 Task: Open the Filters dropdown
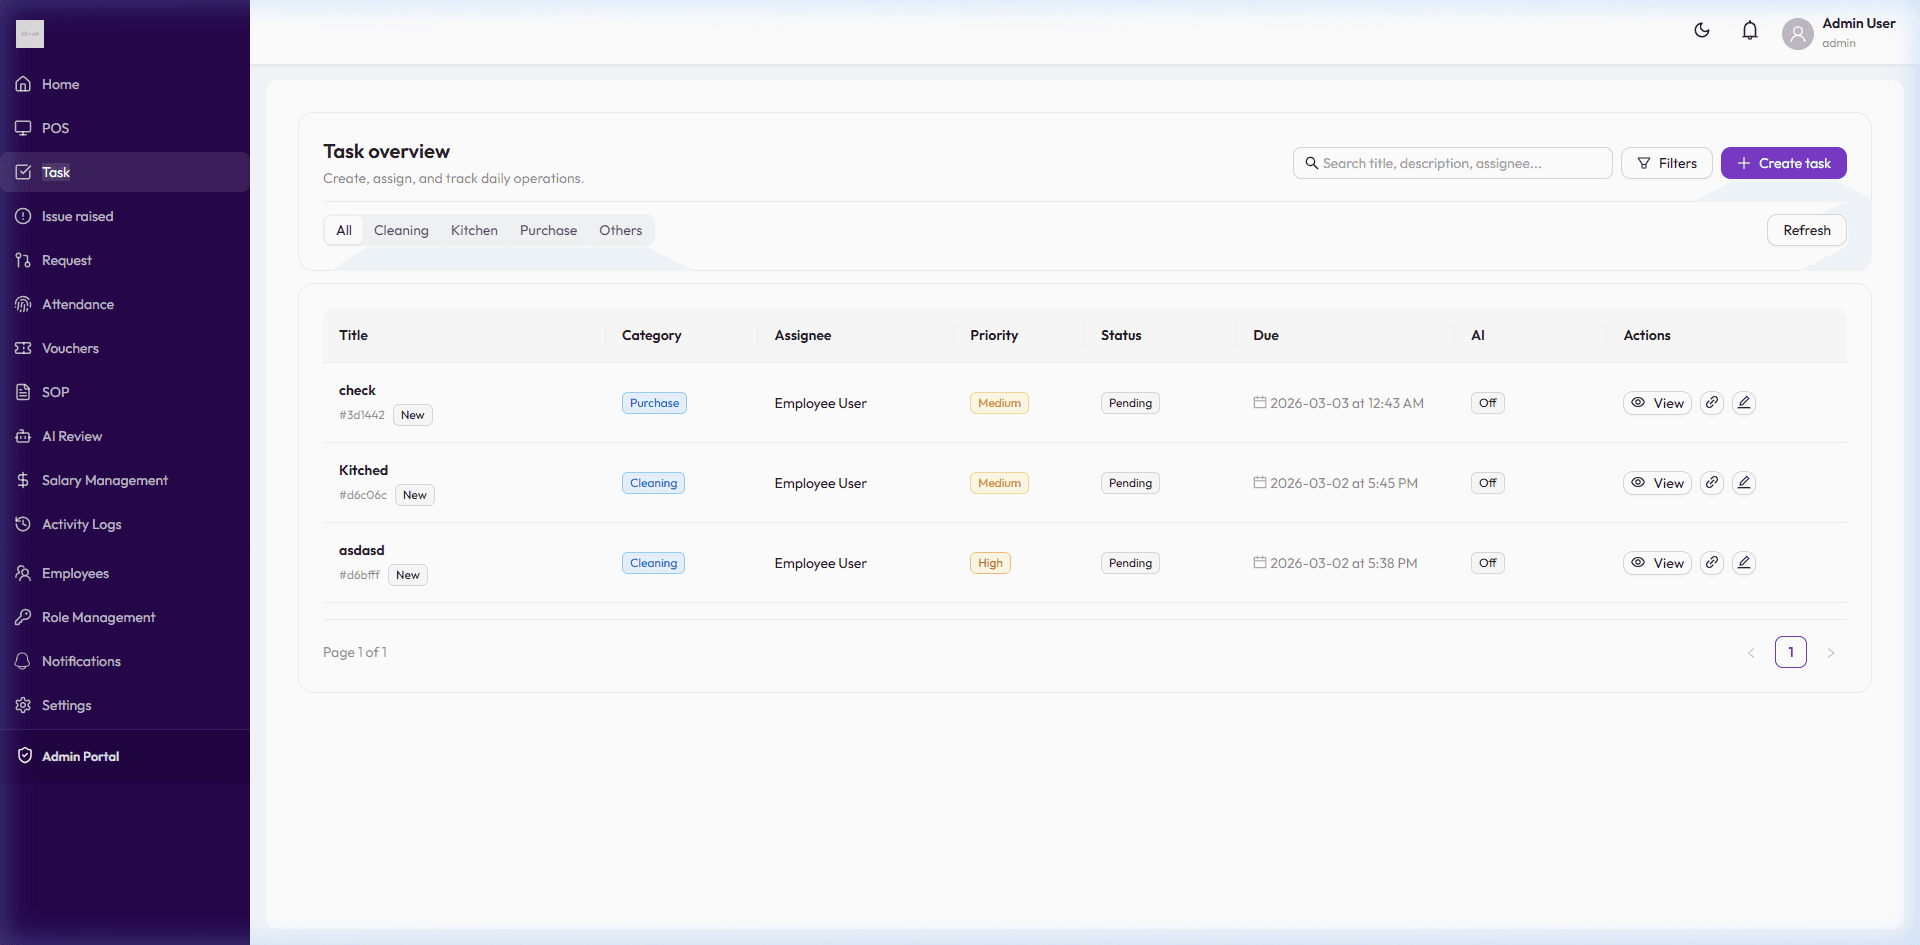click(1666, 163)
